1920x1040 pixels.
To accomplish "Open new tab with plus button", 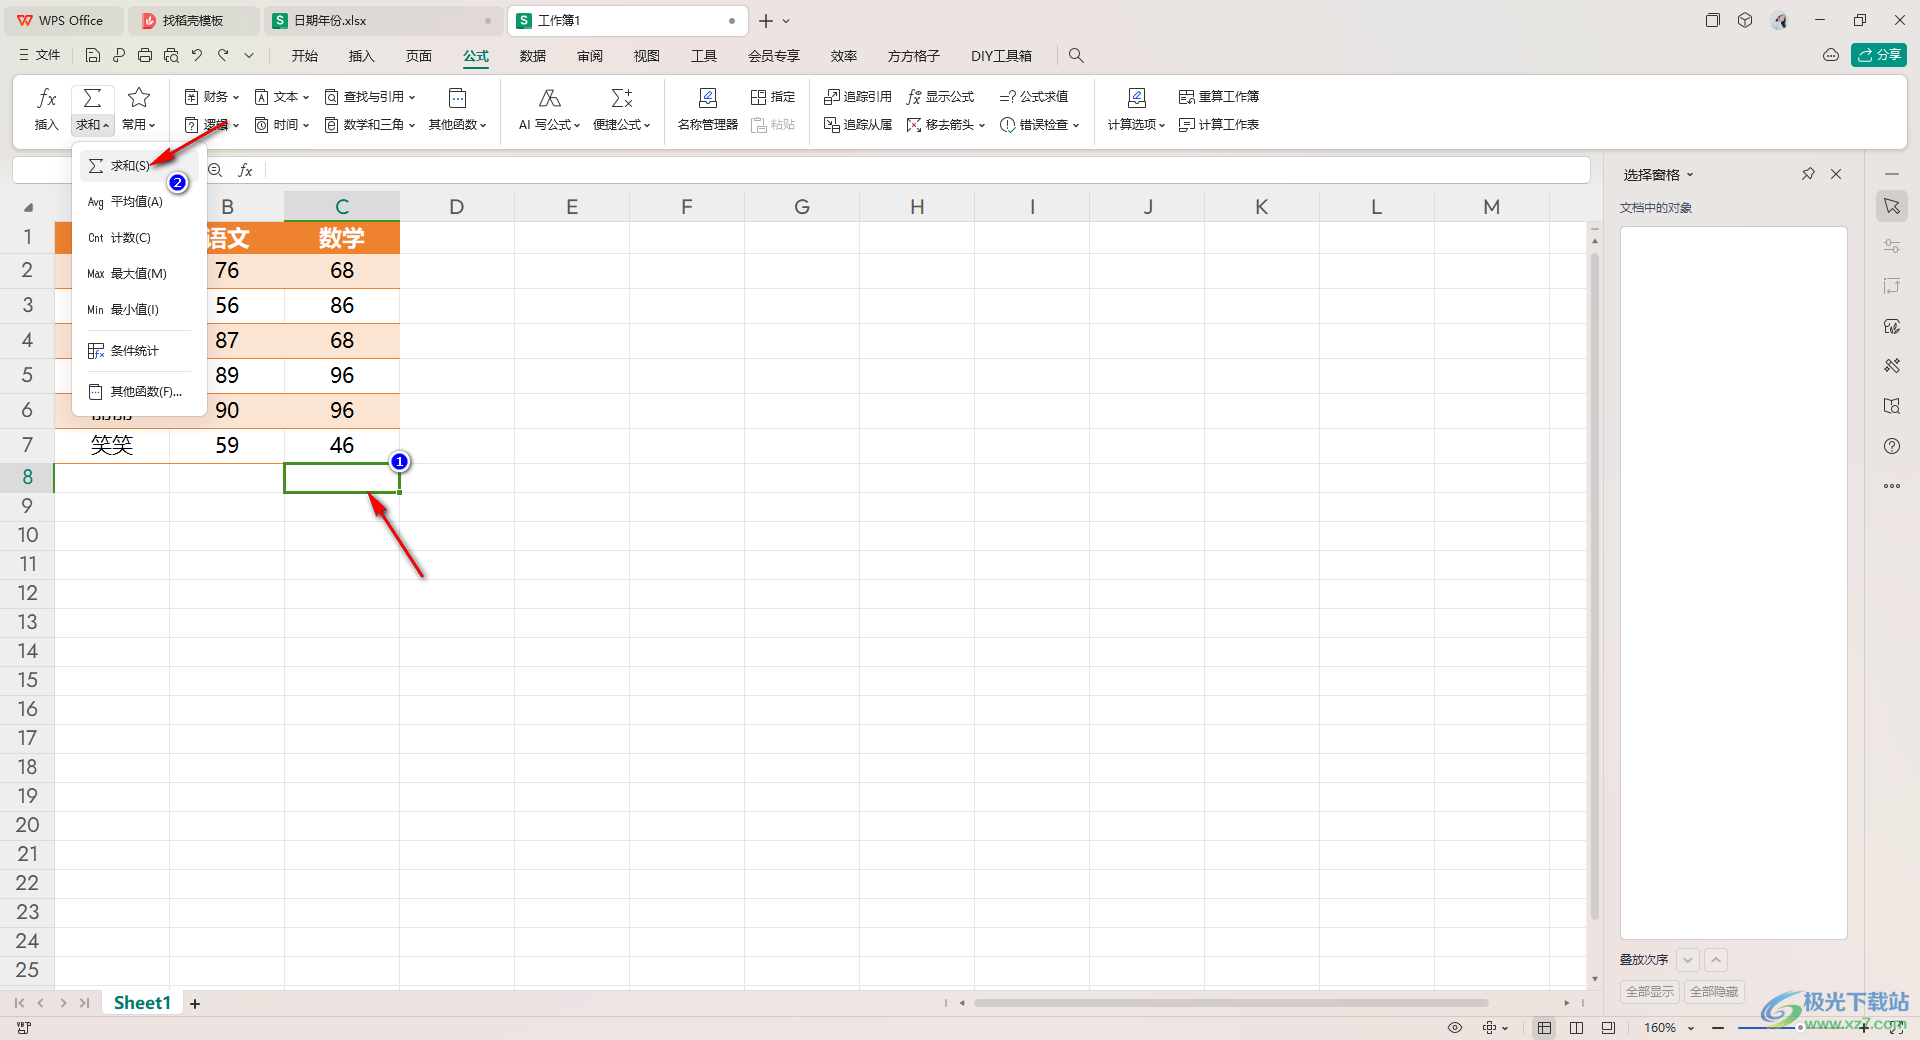I will 766,20.
